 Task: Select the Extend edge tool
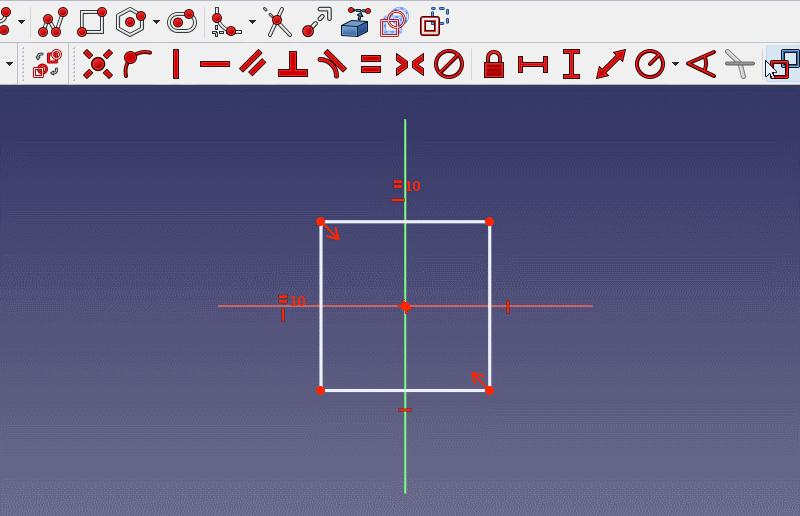pyautogui.click(x=316, y=21)
